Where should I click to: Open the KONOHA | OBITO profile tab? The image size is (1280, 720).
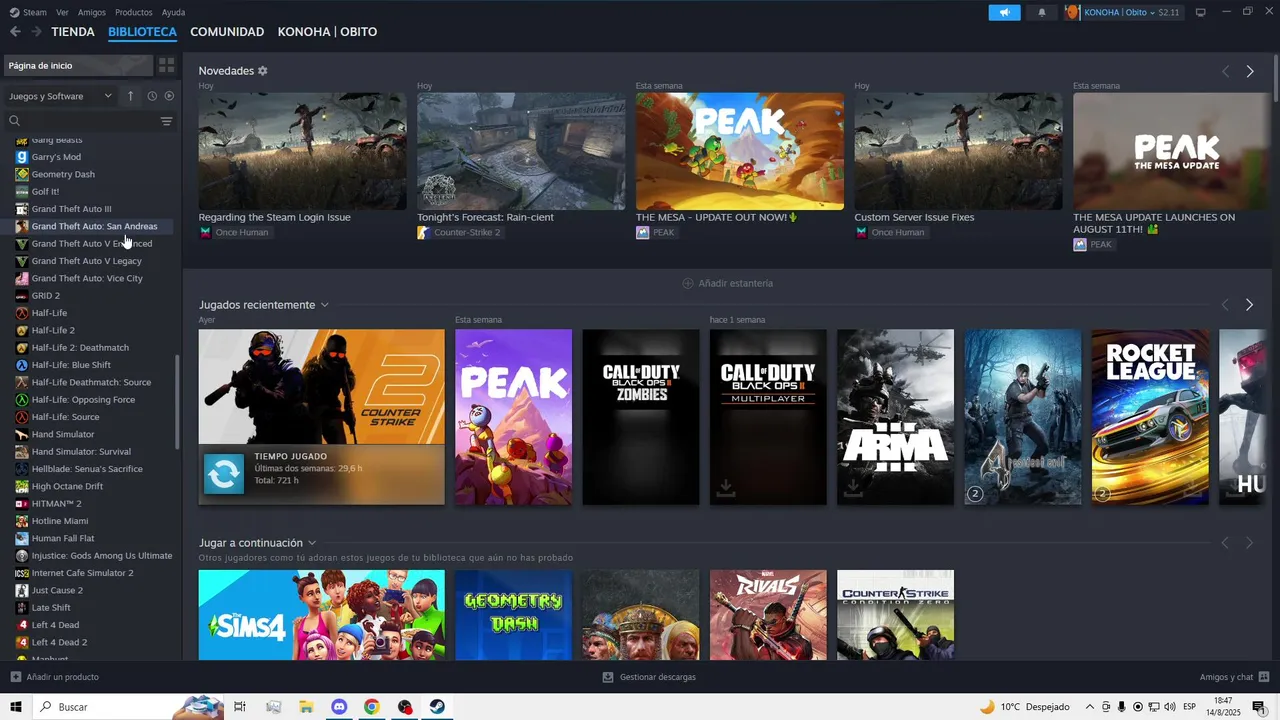point(327,32)
